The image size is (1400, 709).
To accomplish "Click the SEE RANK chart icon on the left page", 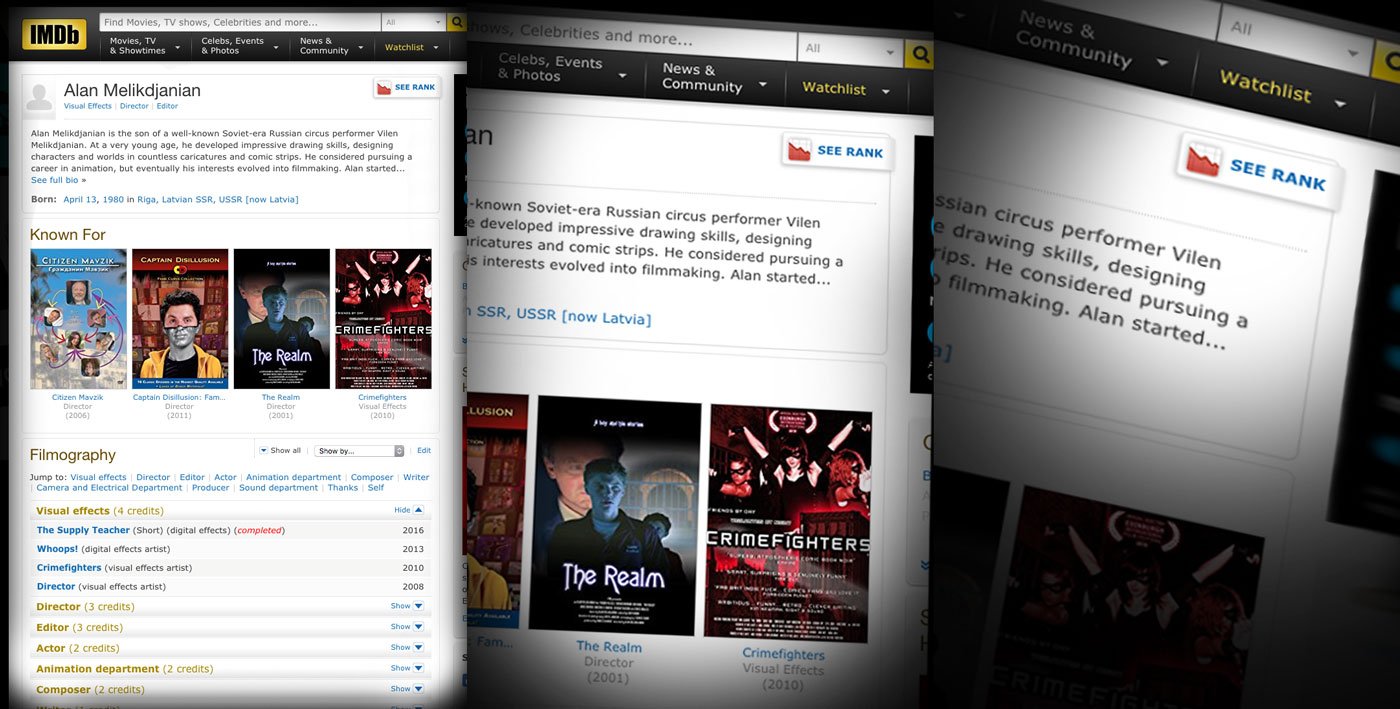I will pyautogui.click(x=383, y=88).
